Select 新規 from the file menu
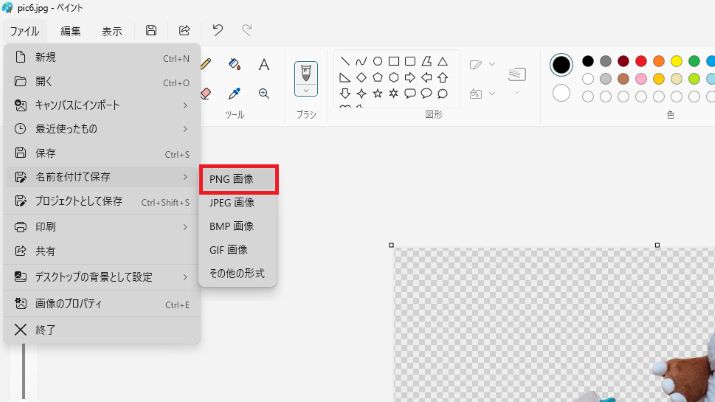 (x=102, y=57)
